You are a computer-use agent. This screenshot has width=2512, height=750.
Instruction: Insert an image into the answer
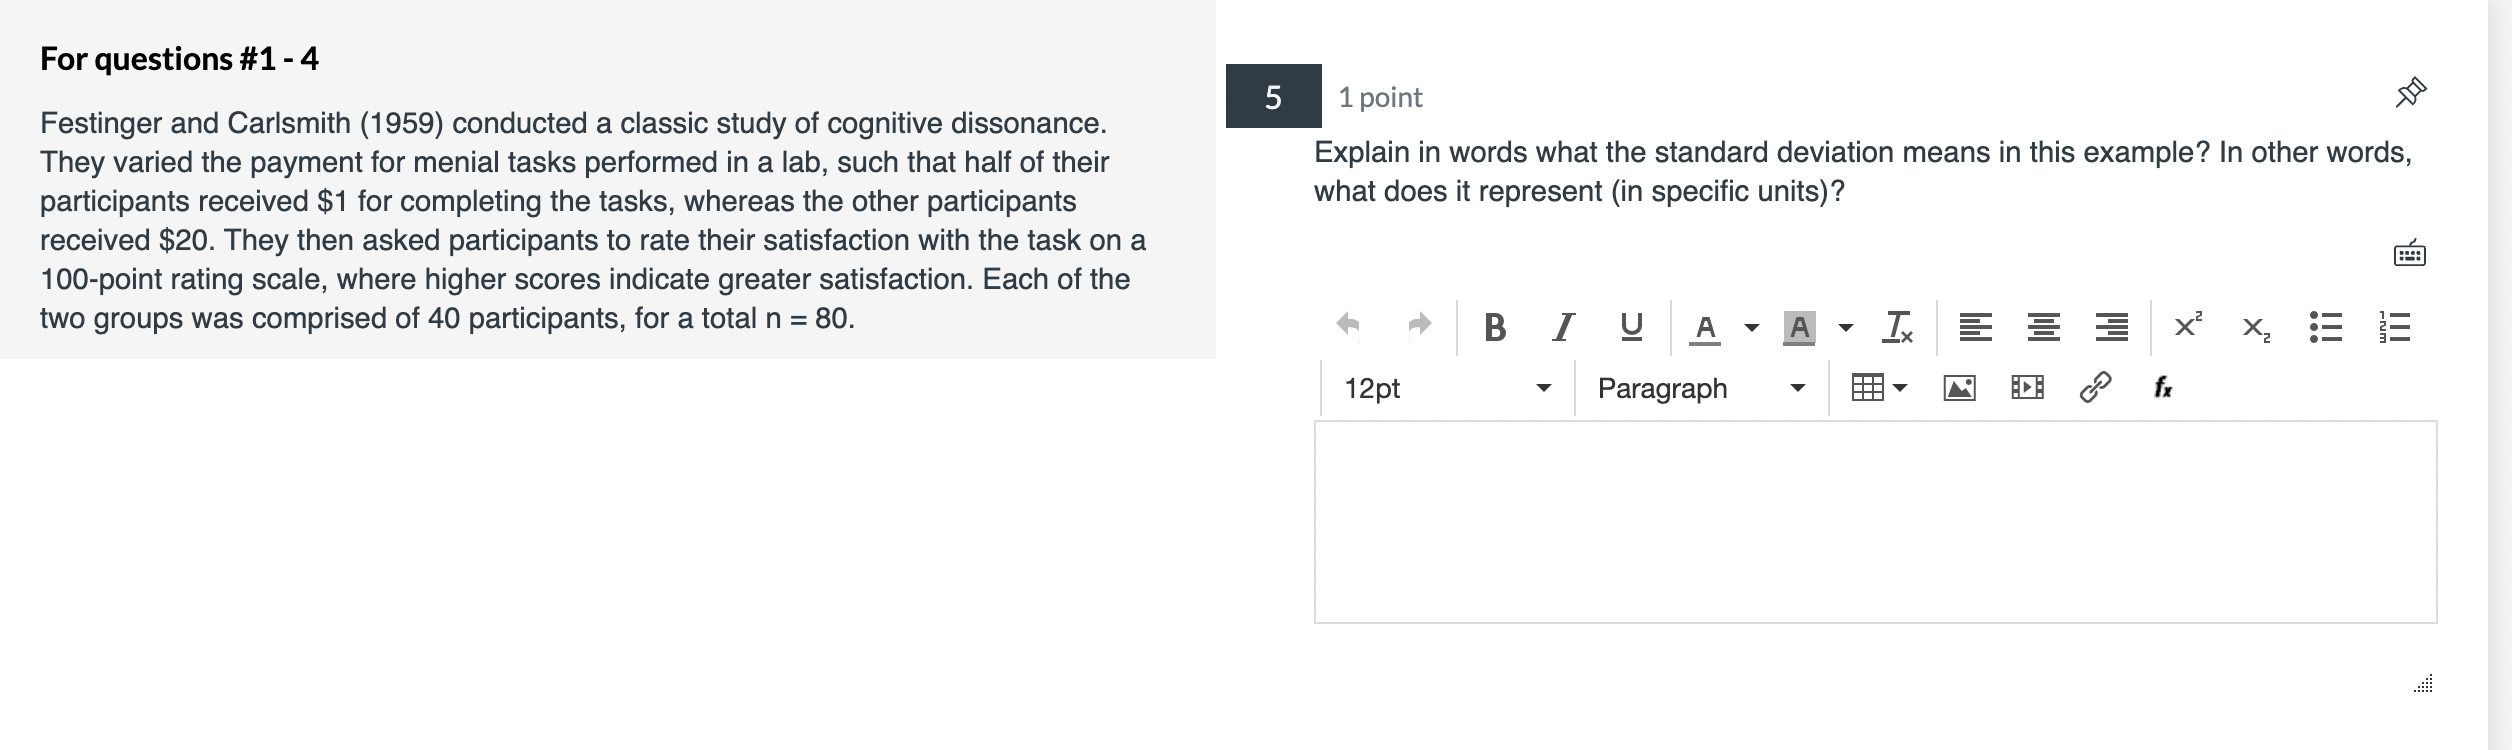click(x=1959, y=388)
